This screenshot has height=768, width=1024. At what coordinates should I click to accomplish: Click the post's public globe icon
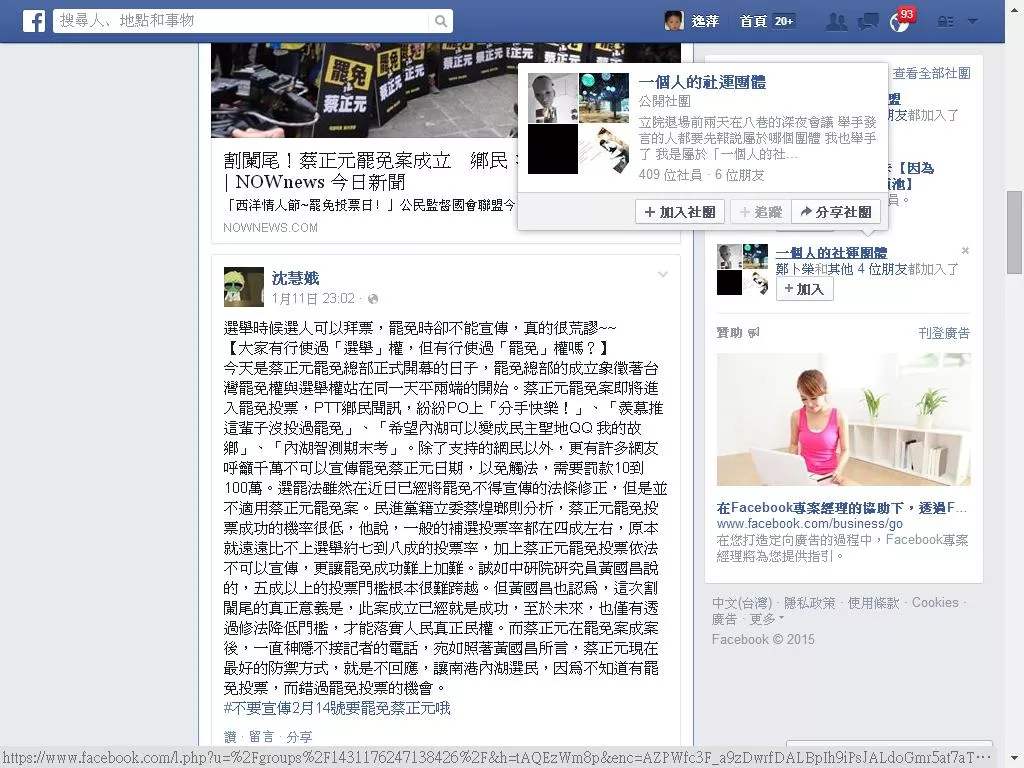[373, 299]
